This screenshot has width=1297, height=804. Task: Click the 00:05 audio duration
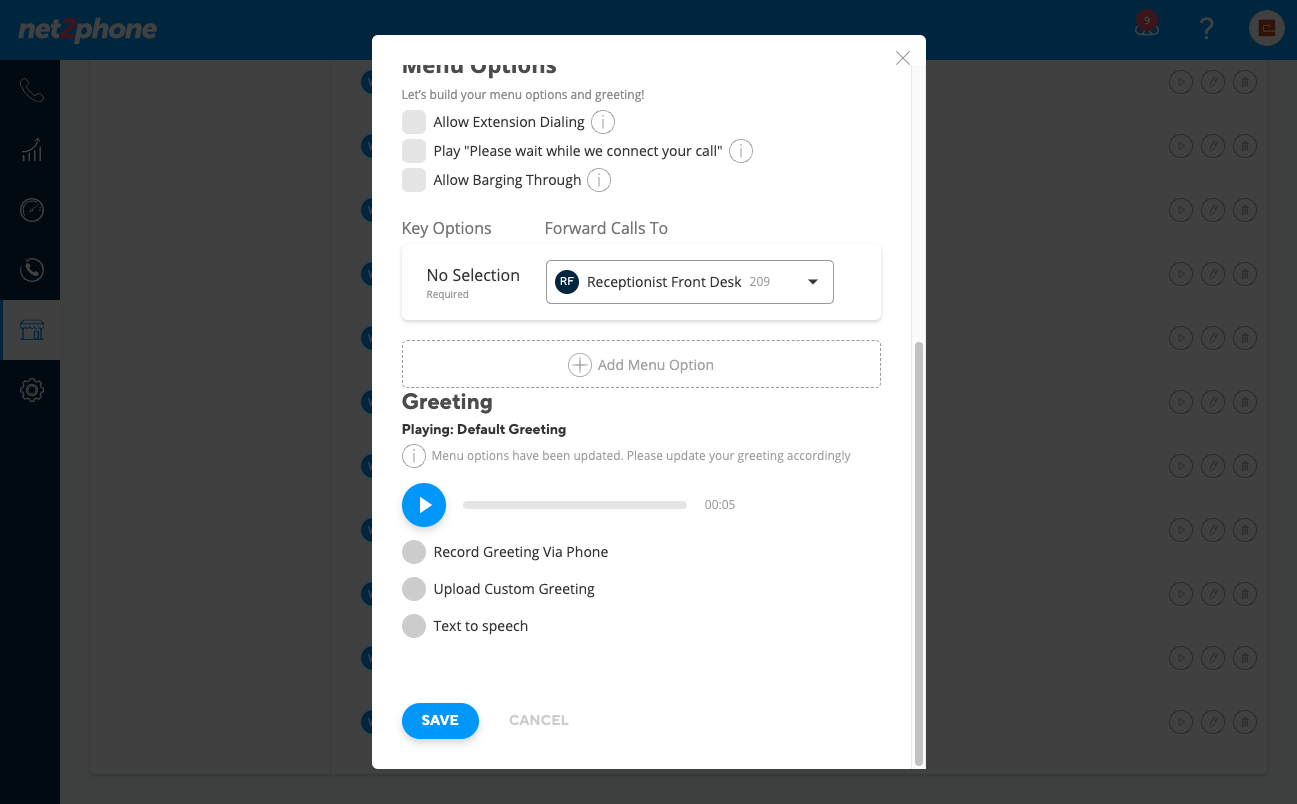(720, 505)
